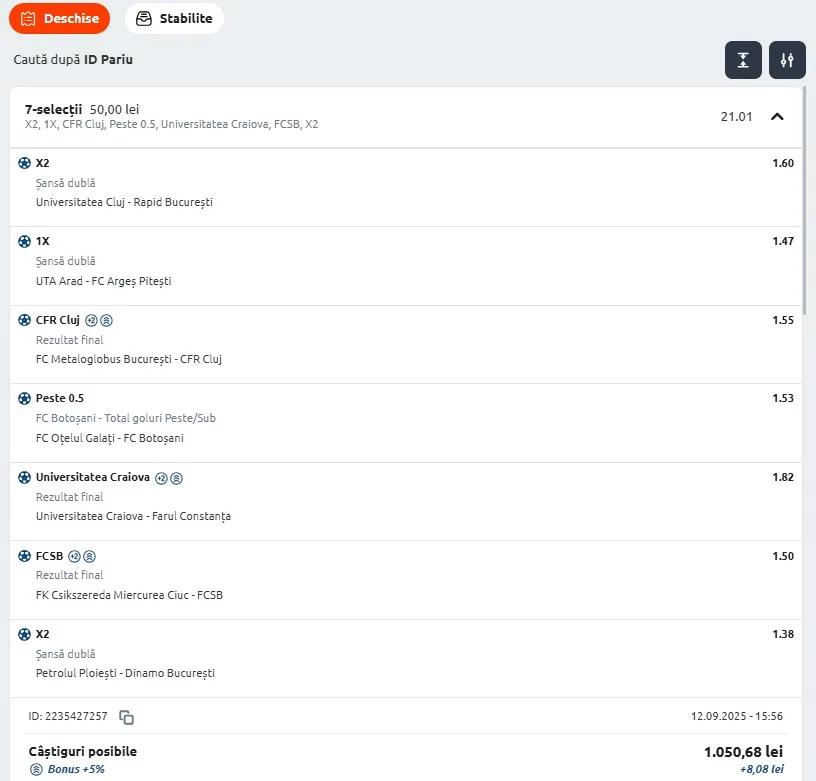This screenshot has width=816, height=781.
Task: Click the stake amount '50,00 lei'
Action: pyautogui.click(x=114, y=109)
